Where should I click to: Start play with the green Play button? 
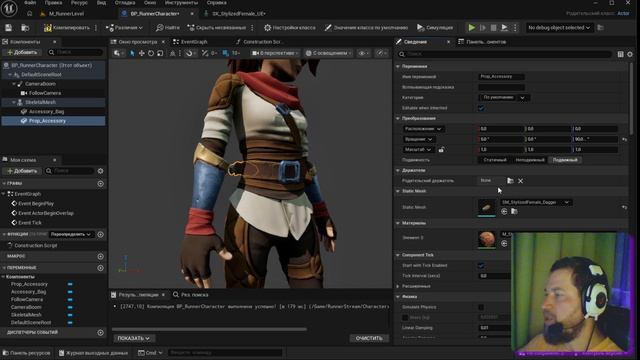click(471, 28)
